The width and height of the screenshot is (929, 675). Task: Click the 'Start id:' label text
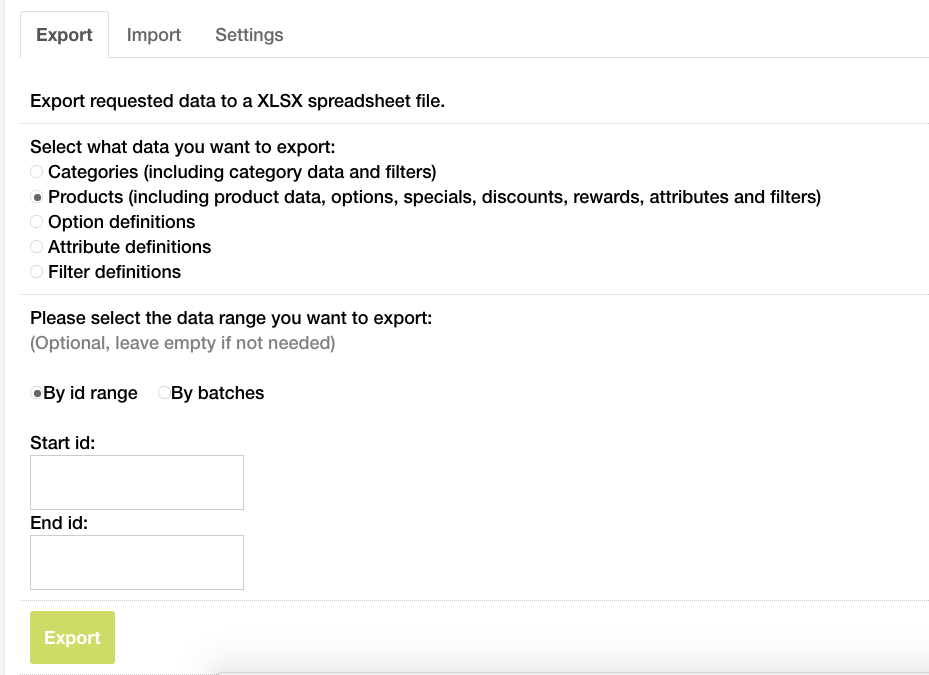[x=63, y=443]
